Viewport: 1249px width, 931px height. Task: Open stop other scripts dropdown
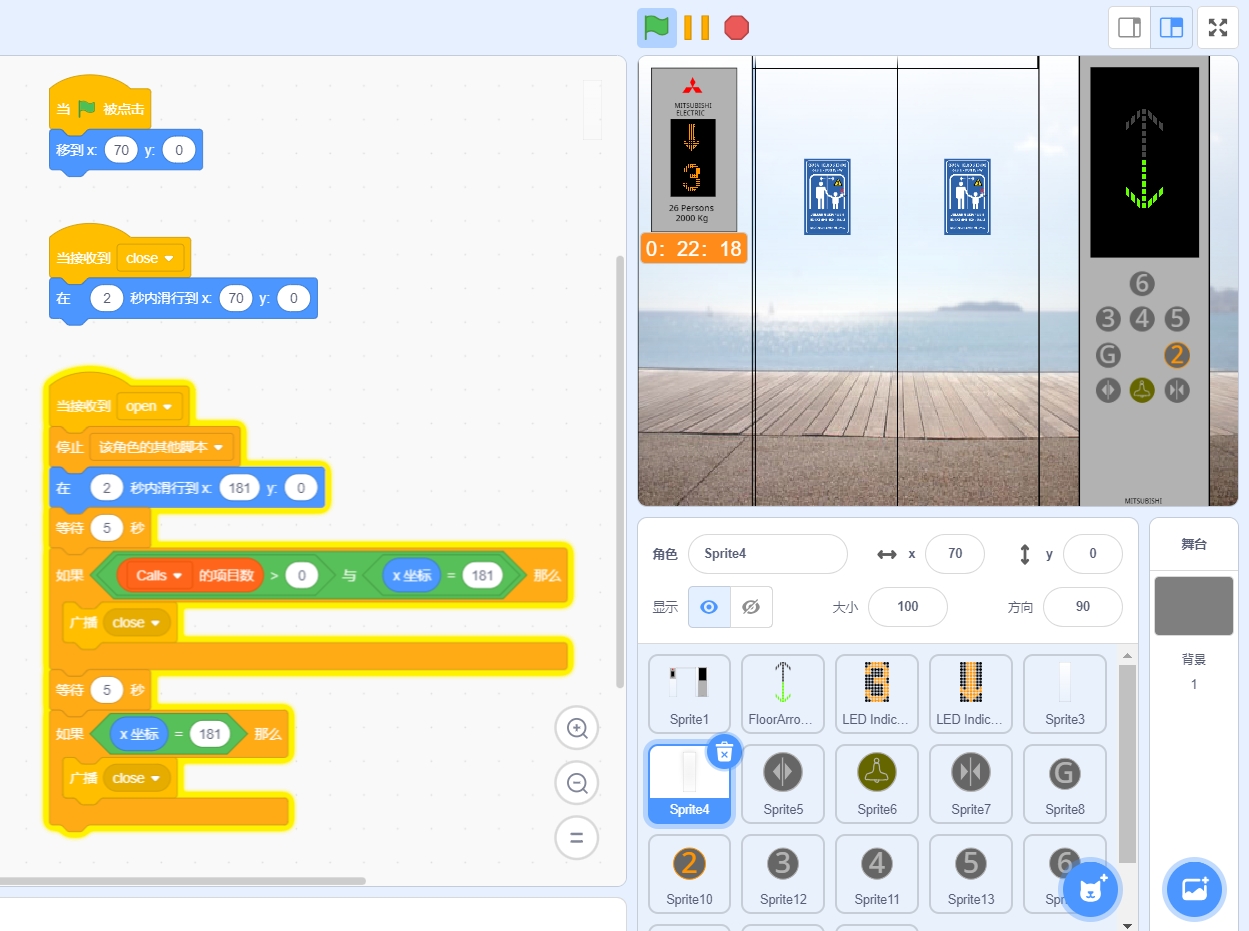pyautogui.click(x=162, y=447)
